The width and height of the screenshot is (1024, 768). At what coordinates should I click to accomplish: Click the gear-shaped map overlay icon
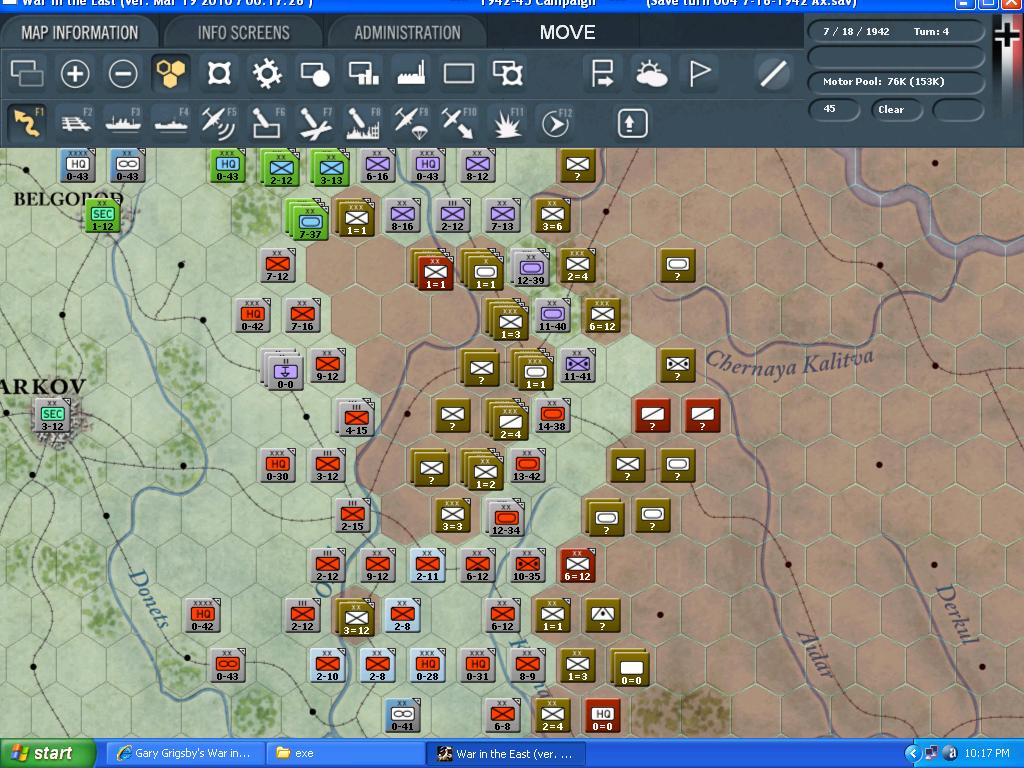point(267,73)
